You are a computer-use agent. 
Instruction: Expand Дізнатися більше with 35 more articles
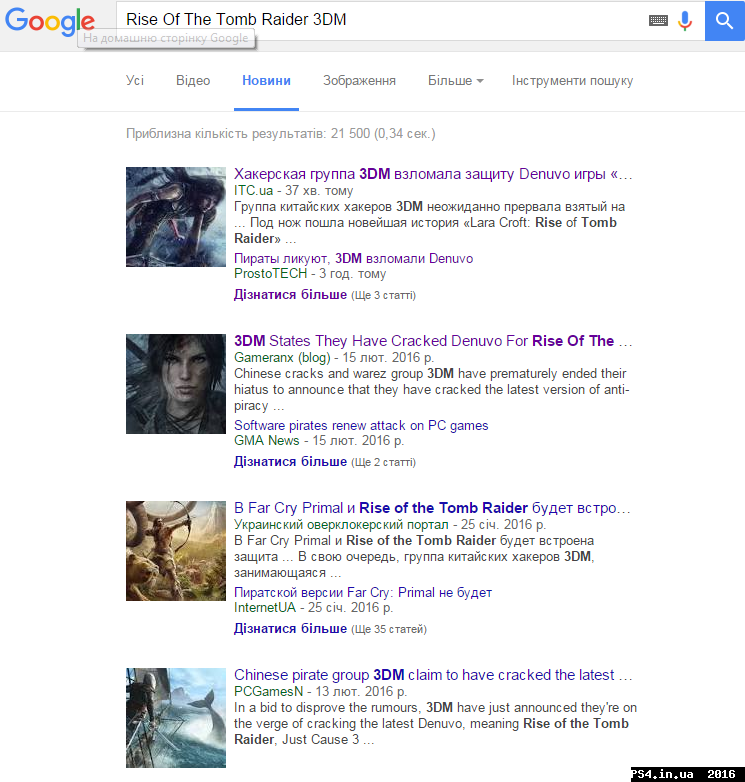point(290,629)
